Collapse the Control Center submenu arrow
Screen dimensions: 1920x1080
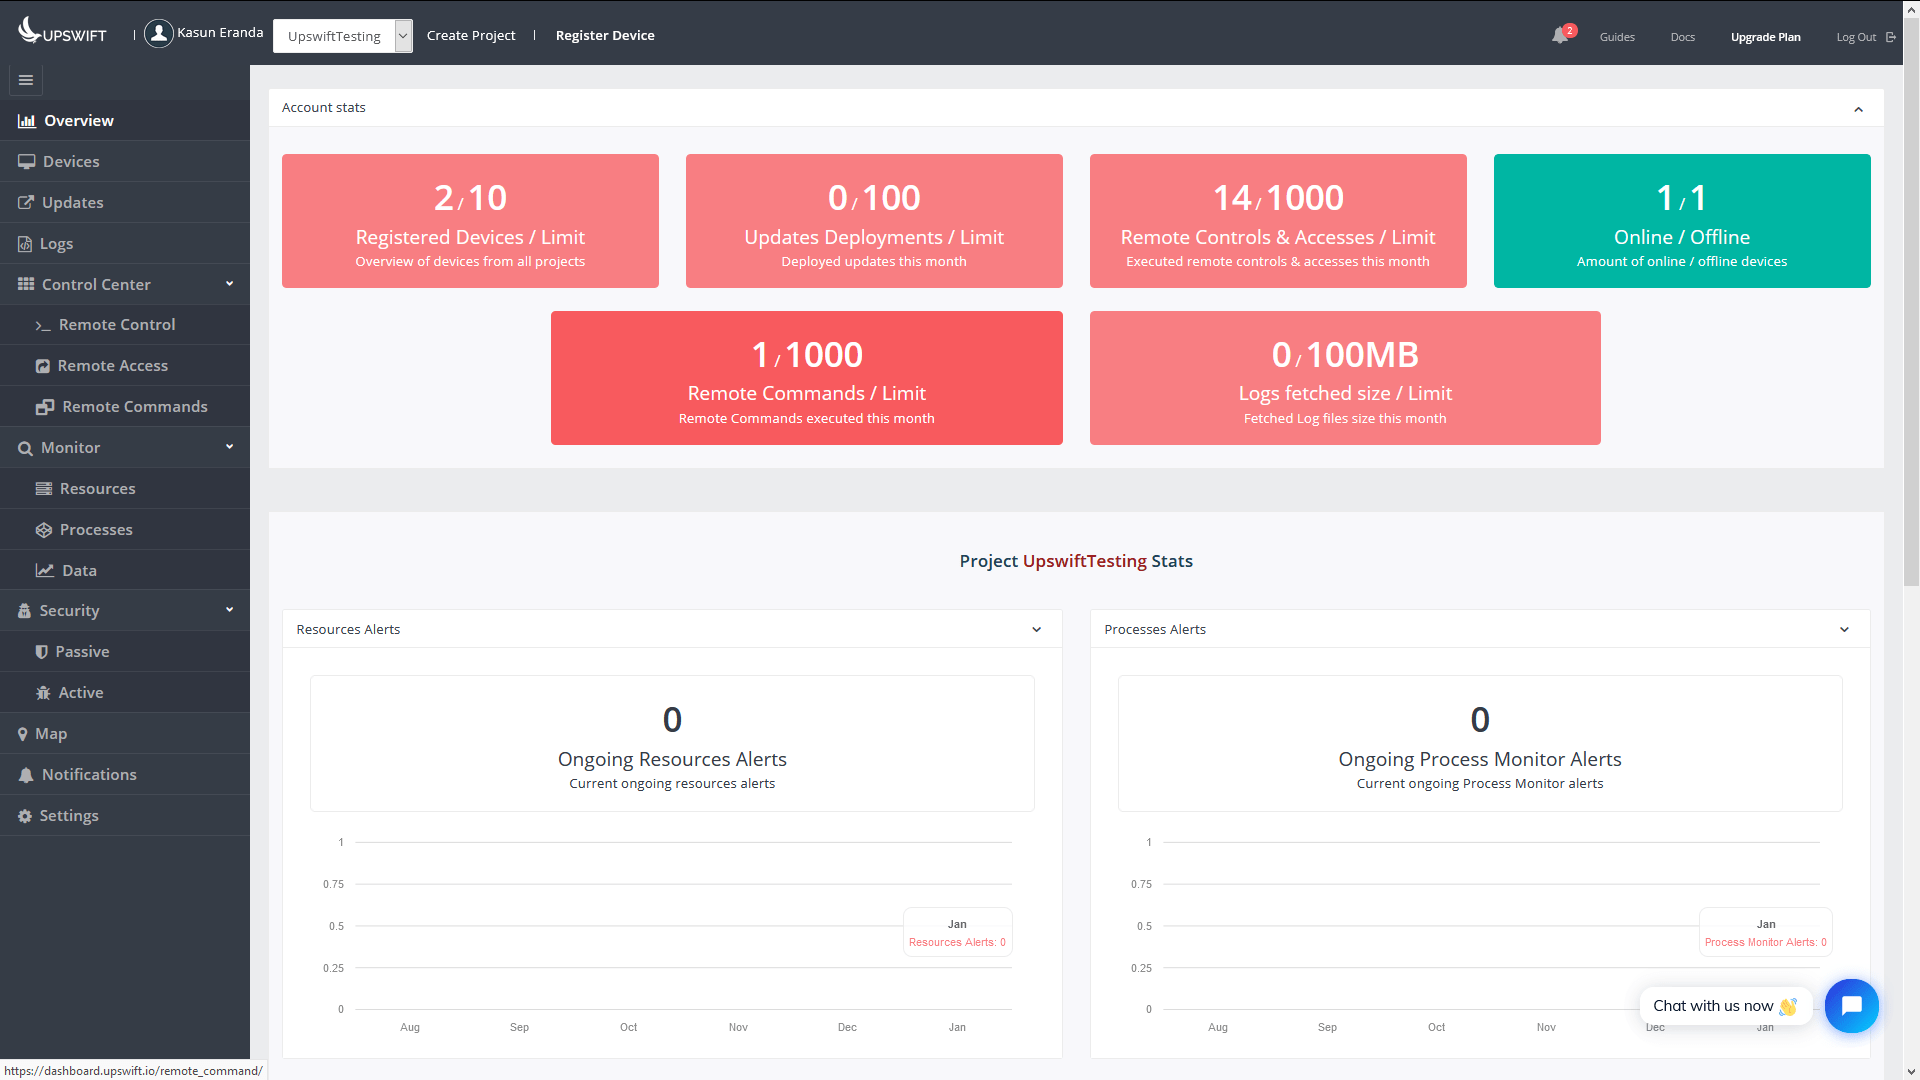230,284
